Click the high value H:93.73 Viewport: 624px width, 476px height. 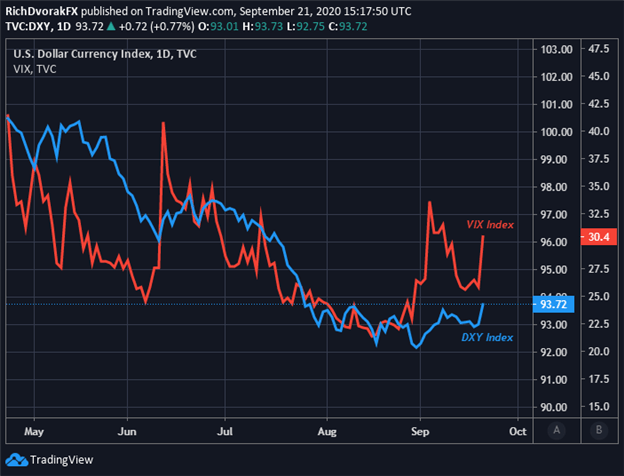(x=262, y=27)
